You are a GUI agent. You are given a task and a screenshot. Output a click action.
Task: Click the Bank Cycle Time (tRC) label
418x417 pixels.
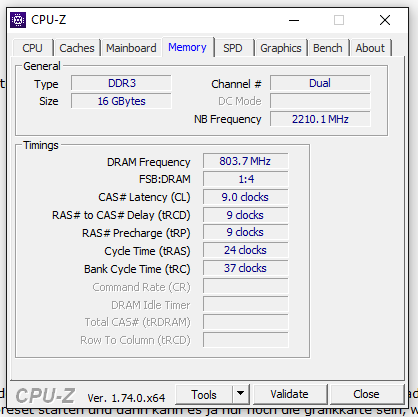tap(137, 269)
